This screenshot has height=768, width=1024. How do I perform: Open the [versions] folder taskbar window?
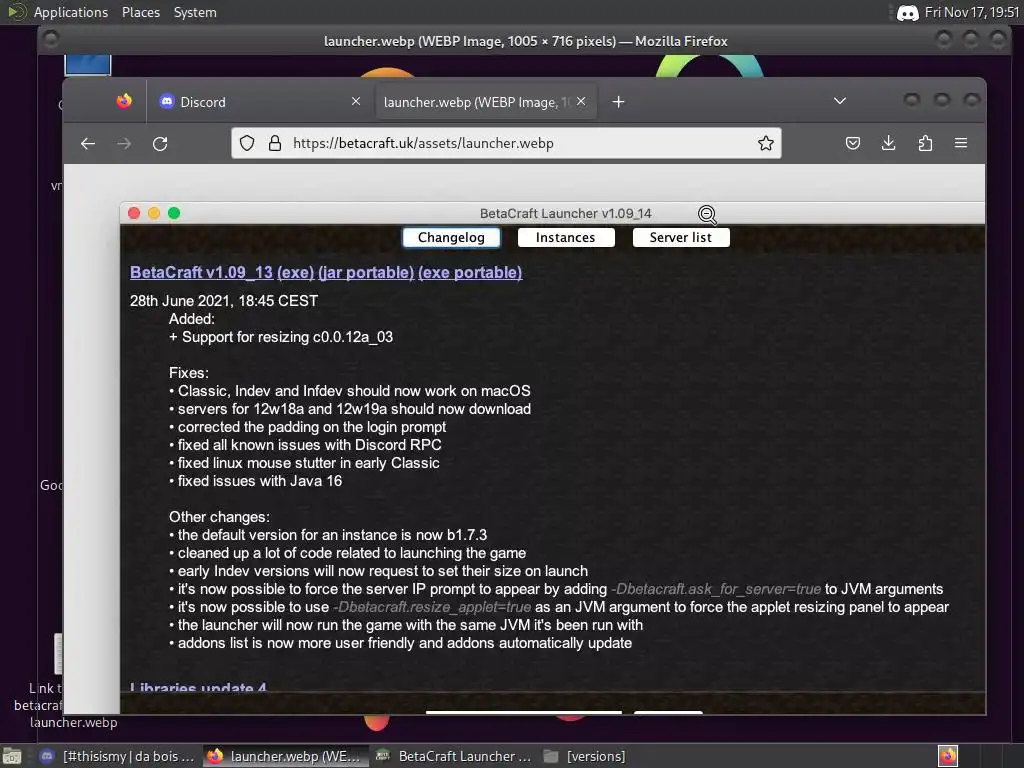point(584,756)
